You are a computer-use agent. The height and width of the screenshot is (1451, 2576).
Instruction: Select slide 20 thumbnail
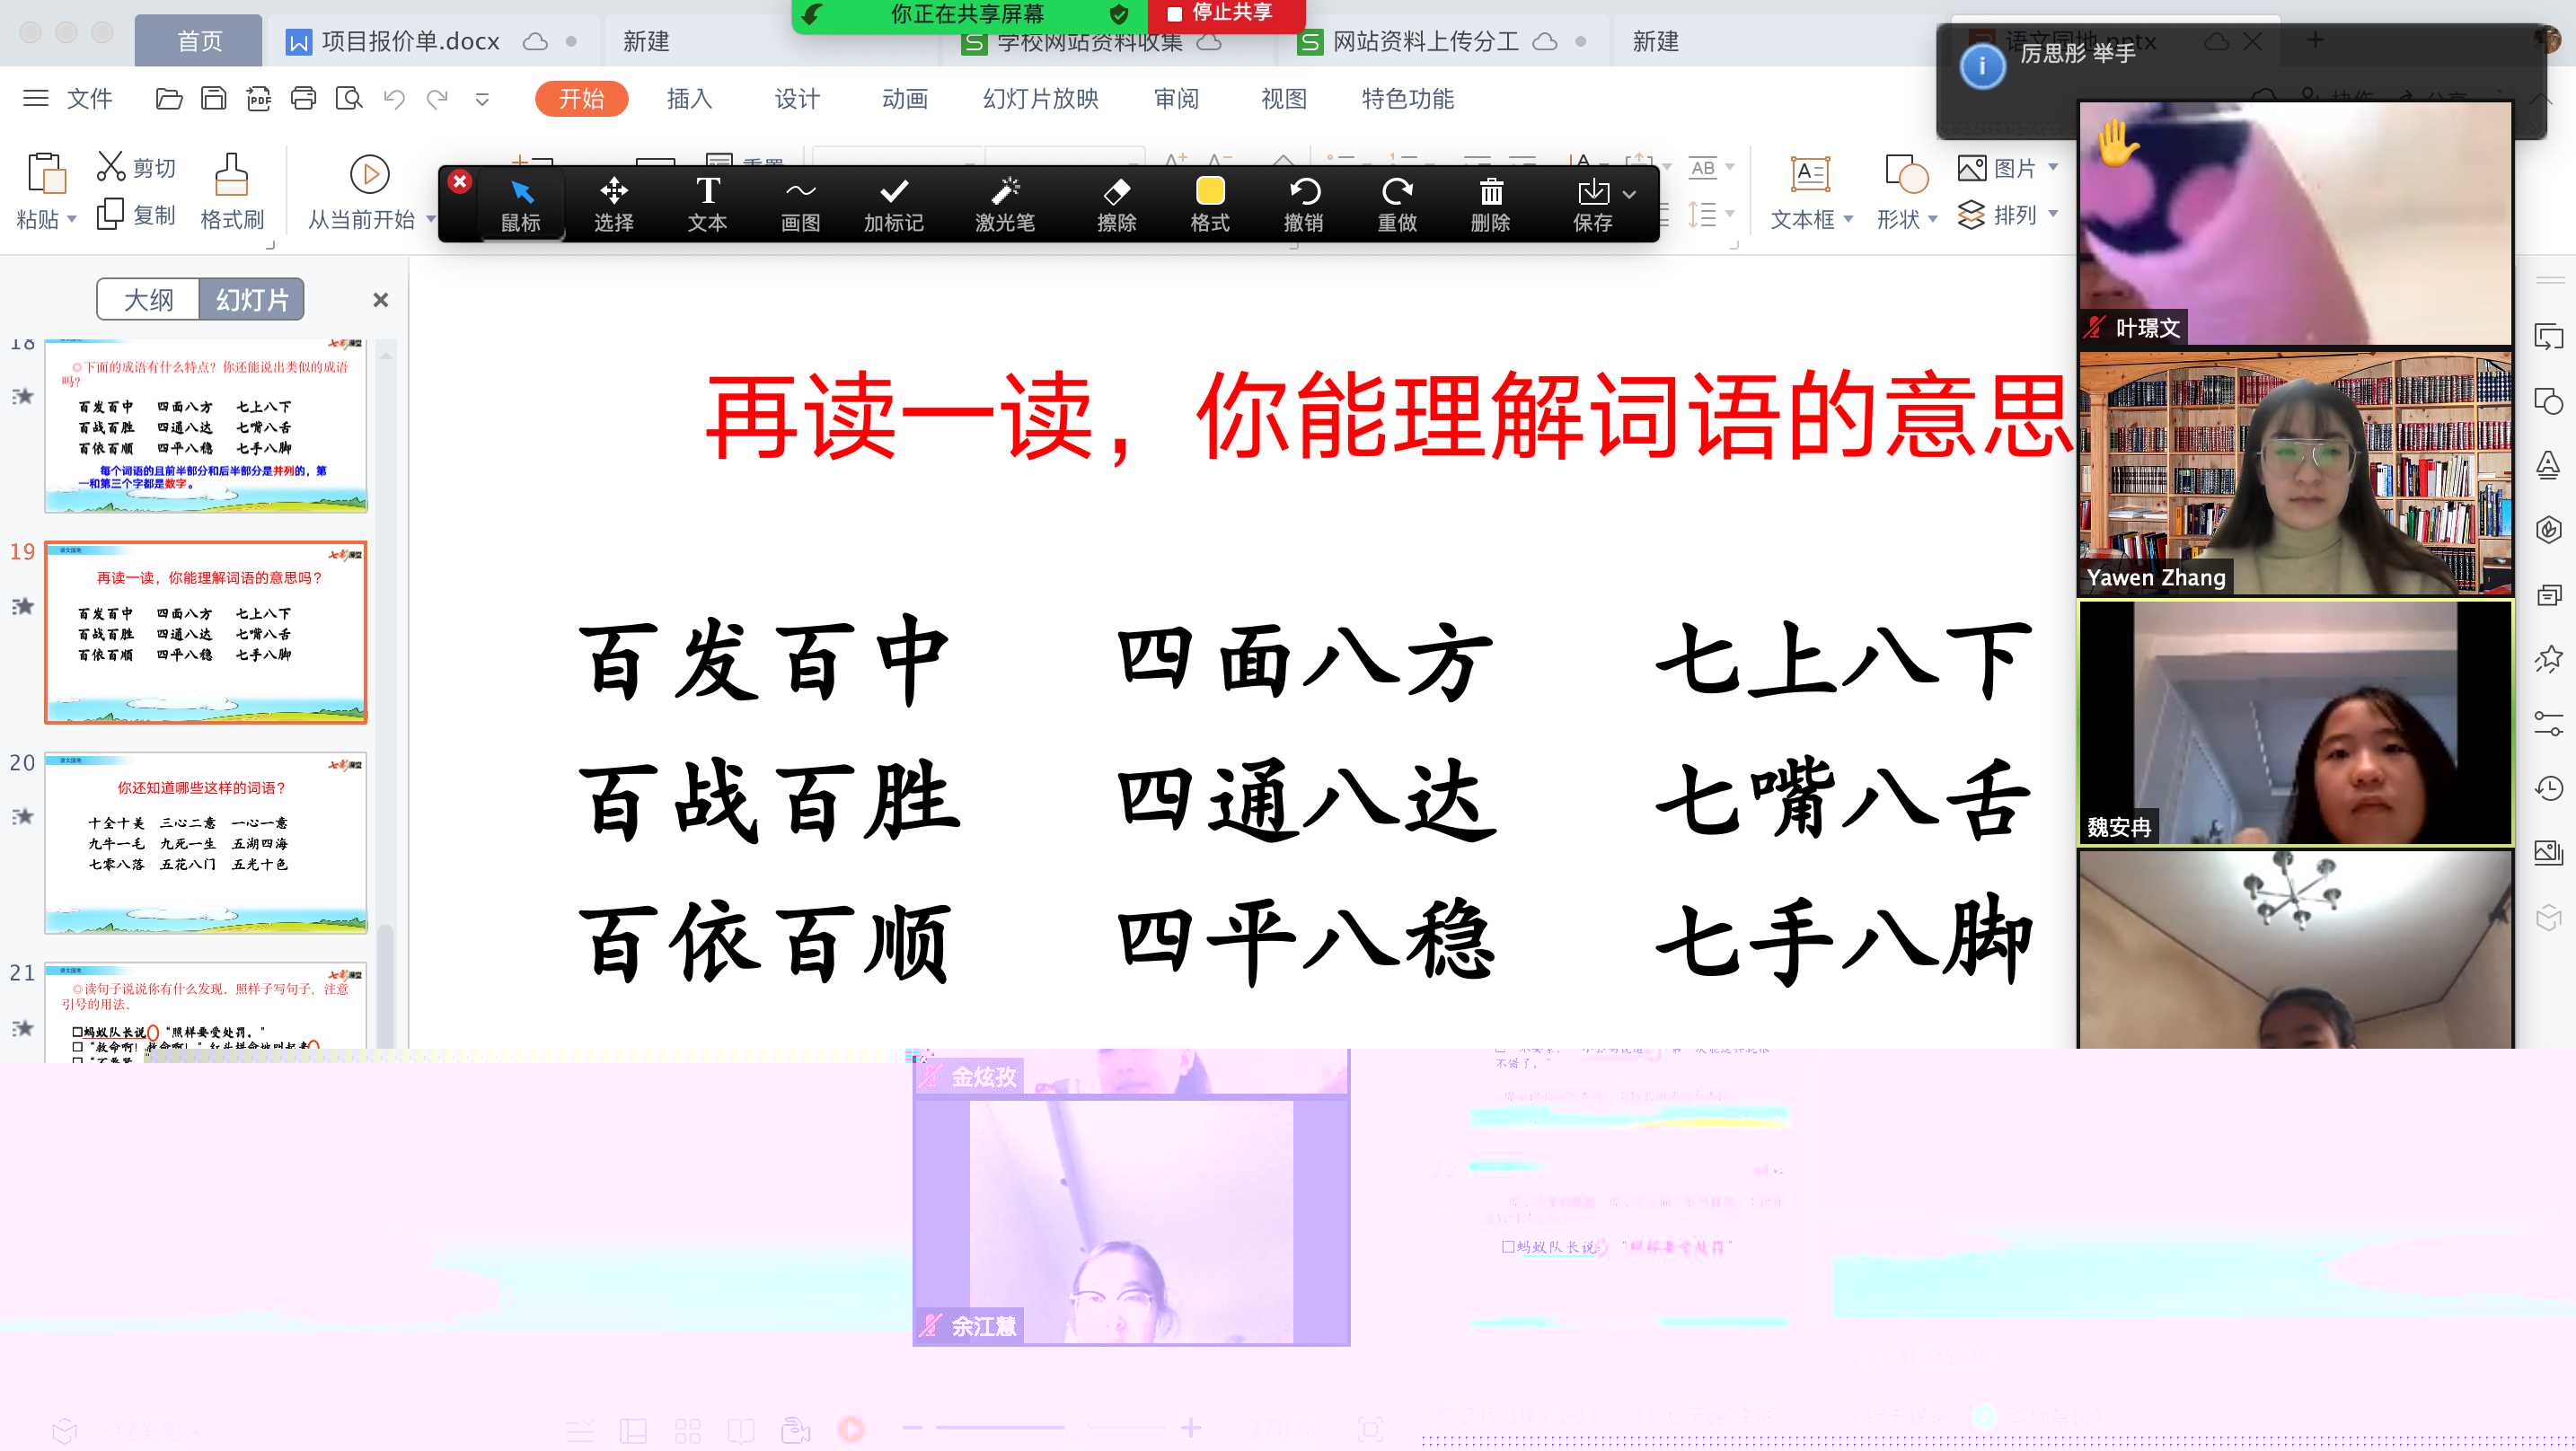206,842
